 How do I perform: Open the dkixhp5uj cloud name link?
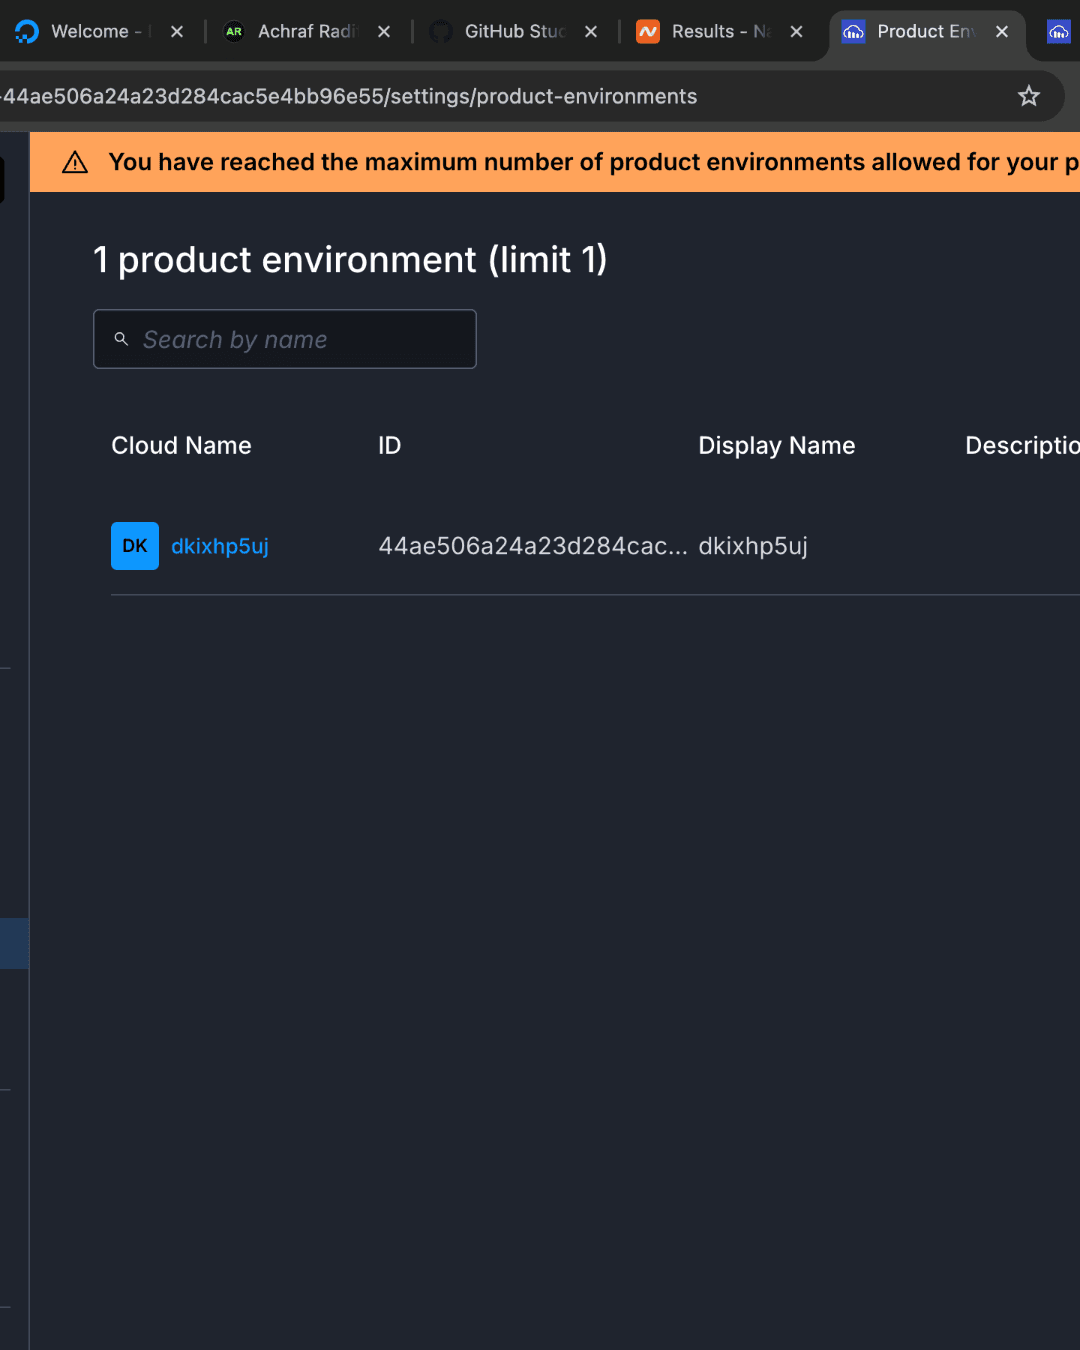[x=220, y=546]
